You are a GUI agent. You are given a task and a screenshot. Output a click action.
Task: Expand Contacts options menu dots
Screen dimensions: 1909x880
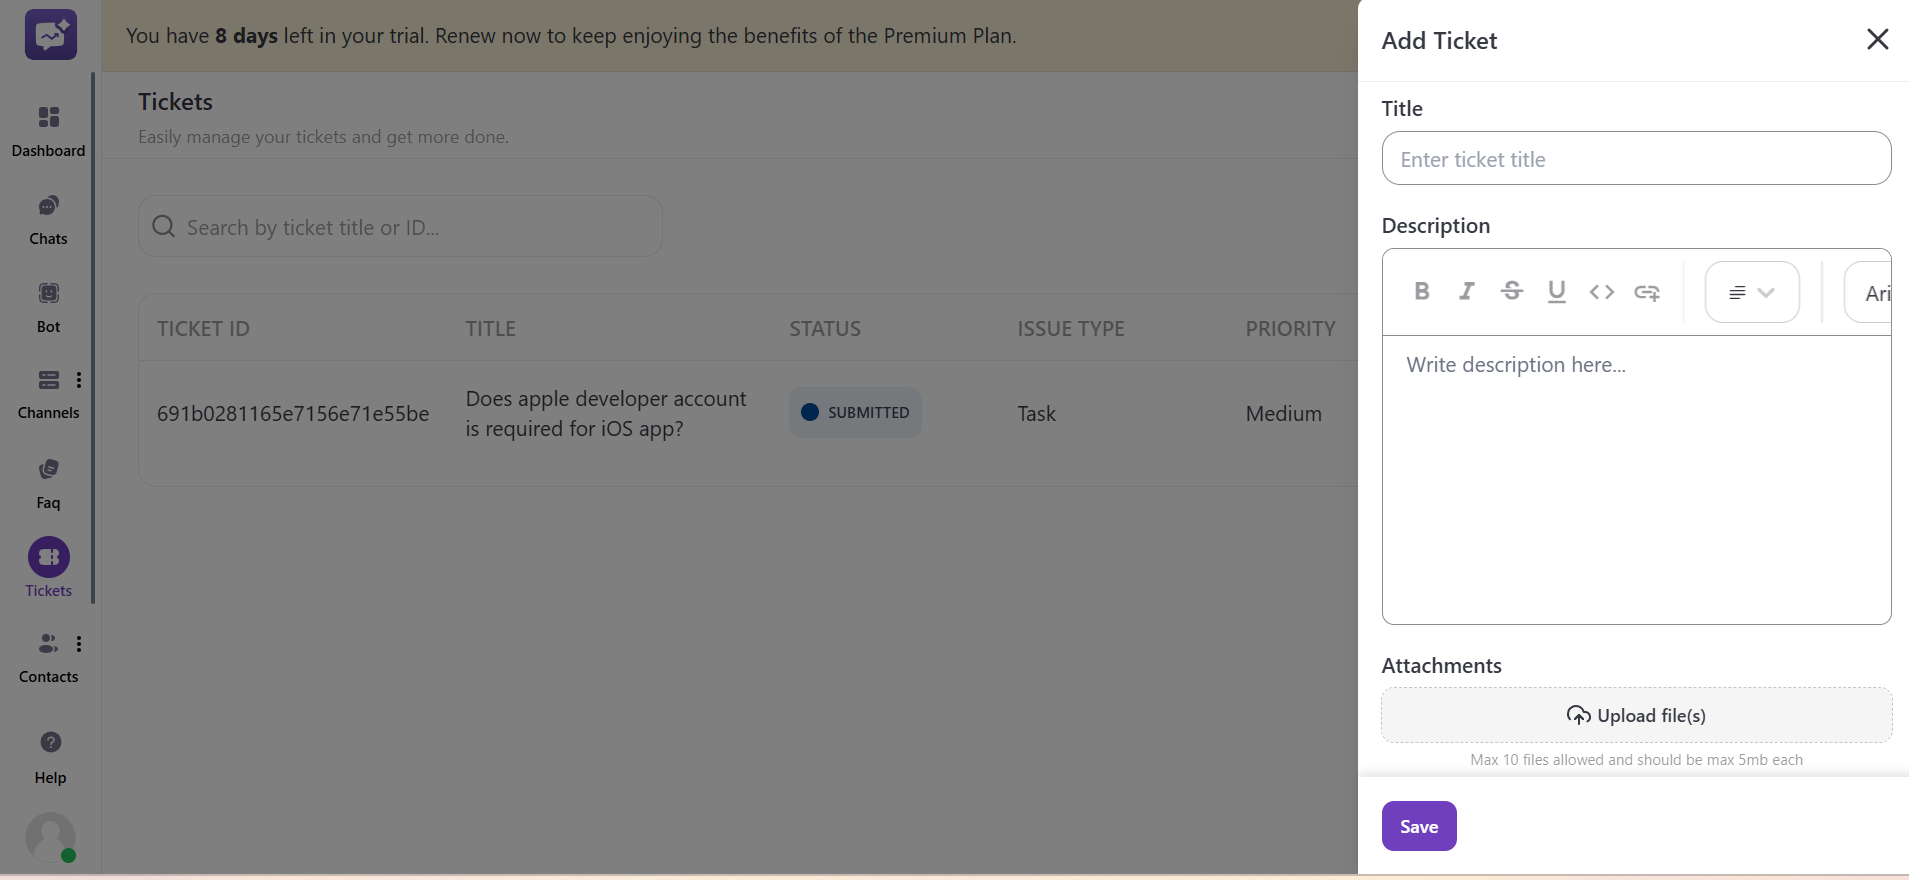click(79, 644)
